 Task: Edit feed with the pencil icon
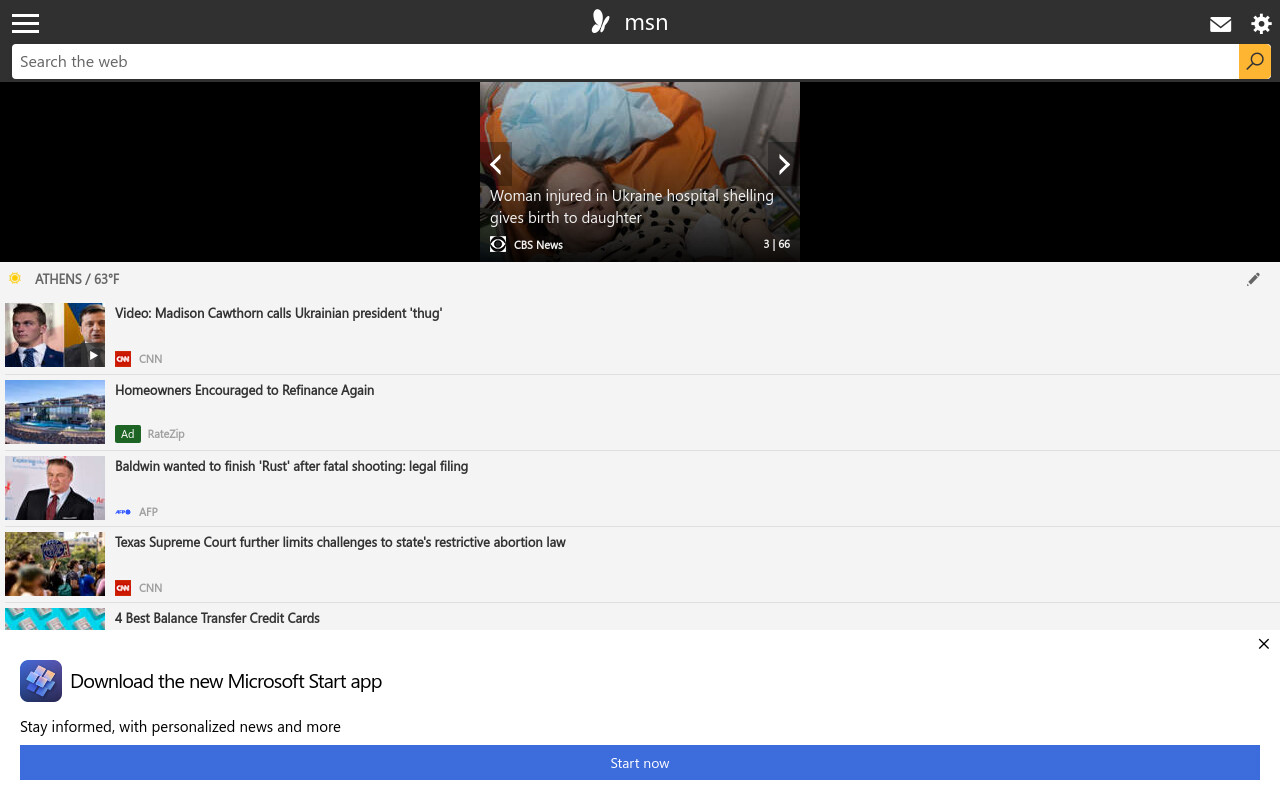pyautogui.click(x=1253, y=279)
